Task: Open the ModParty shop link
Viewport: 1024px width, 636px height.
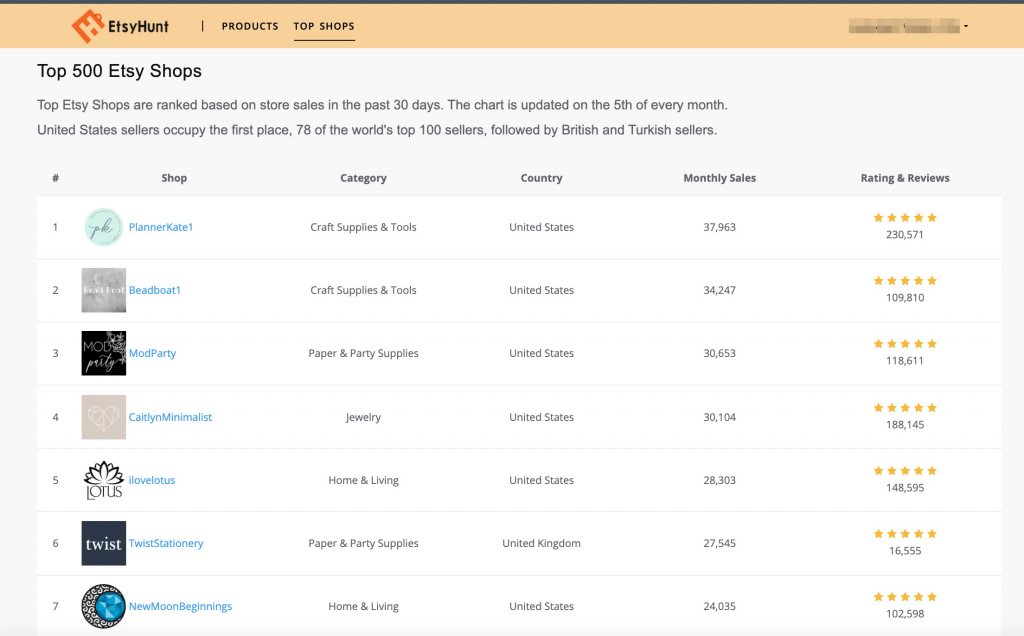Action: click(152, 353)
